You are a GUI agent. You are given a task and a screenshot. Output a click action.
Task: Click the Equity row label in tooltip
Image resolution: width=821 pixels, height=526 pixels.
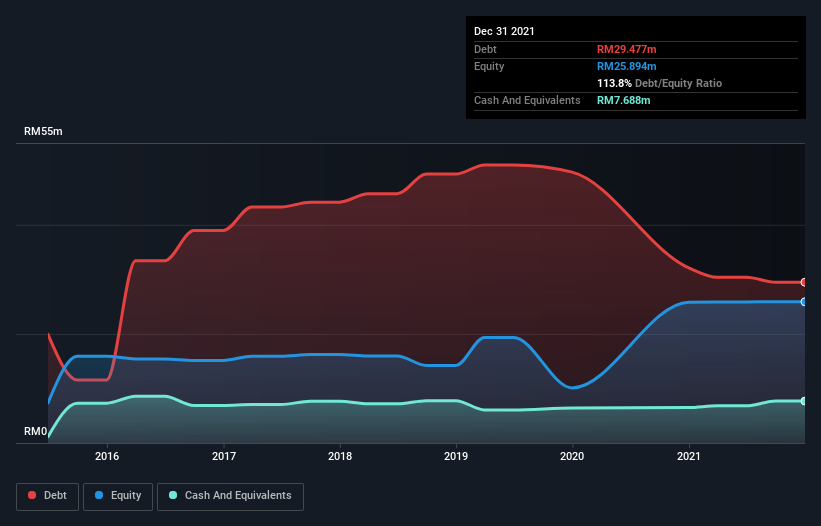pos(489,66)
